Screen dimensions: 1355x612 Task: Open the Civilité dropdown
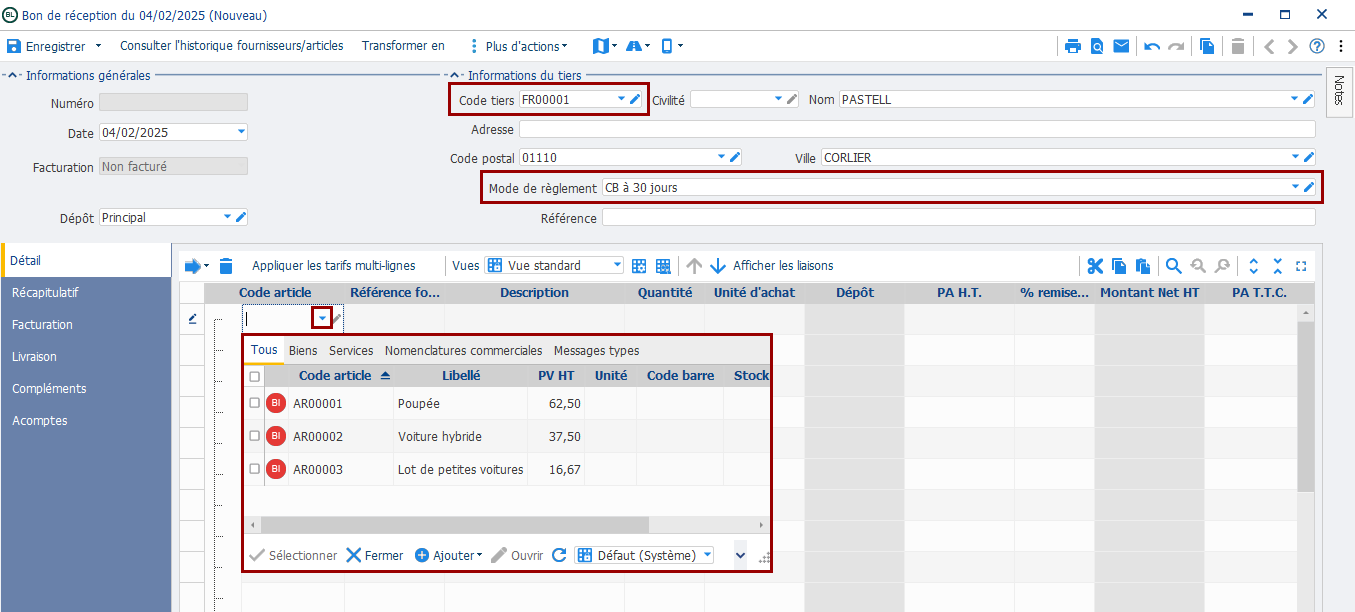pos(779,99)
